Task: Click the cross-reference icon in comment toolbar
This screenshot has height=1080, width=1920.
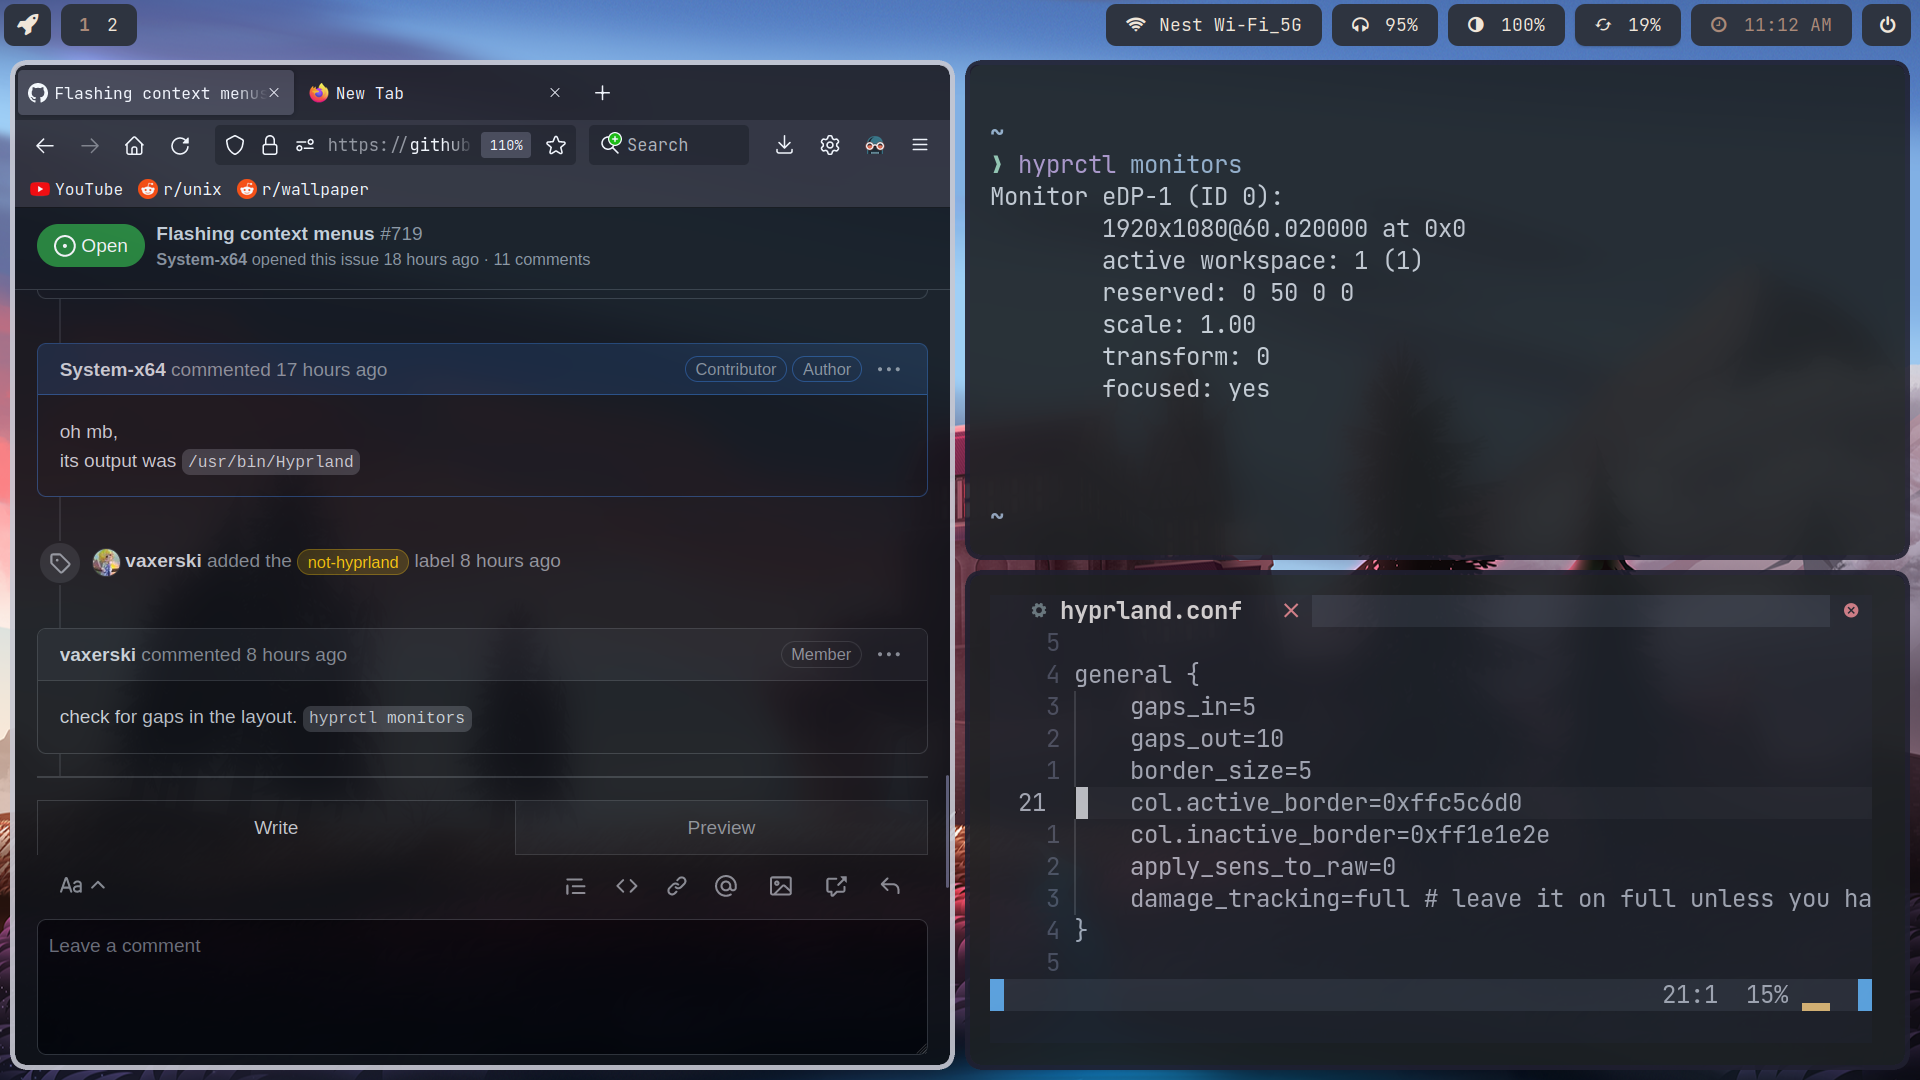Action: pyautogui.click(x=836, y=886)
